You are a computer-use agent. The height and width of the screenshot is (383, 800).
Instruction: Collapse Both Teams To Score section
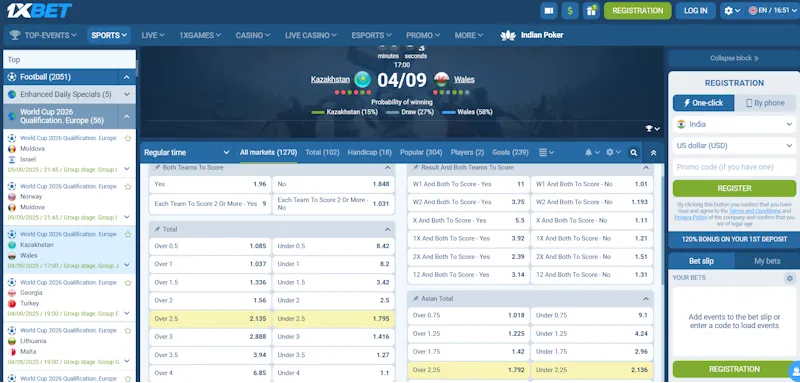click(387, 168)
